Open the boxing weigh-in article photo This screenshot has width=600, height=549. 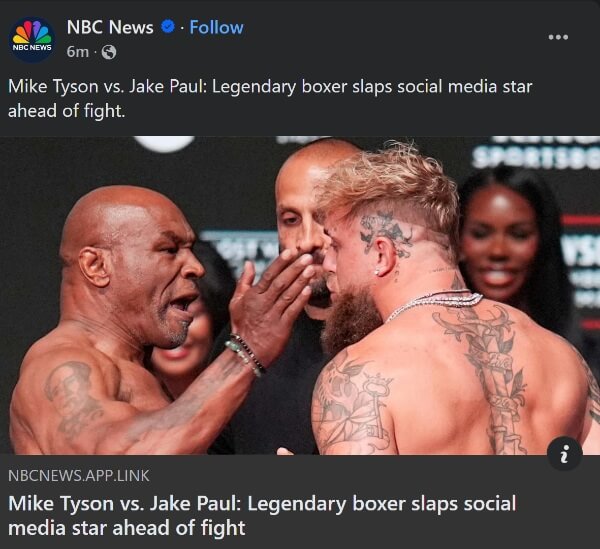[300, 295]
